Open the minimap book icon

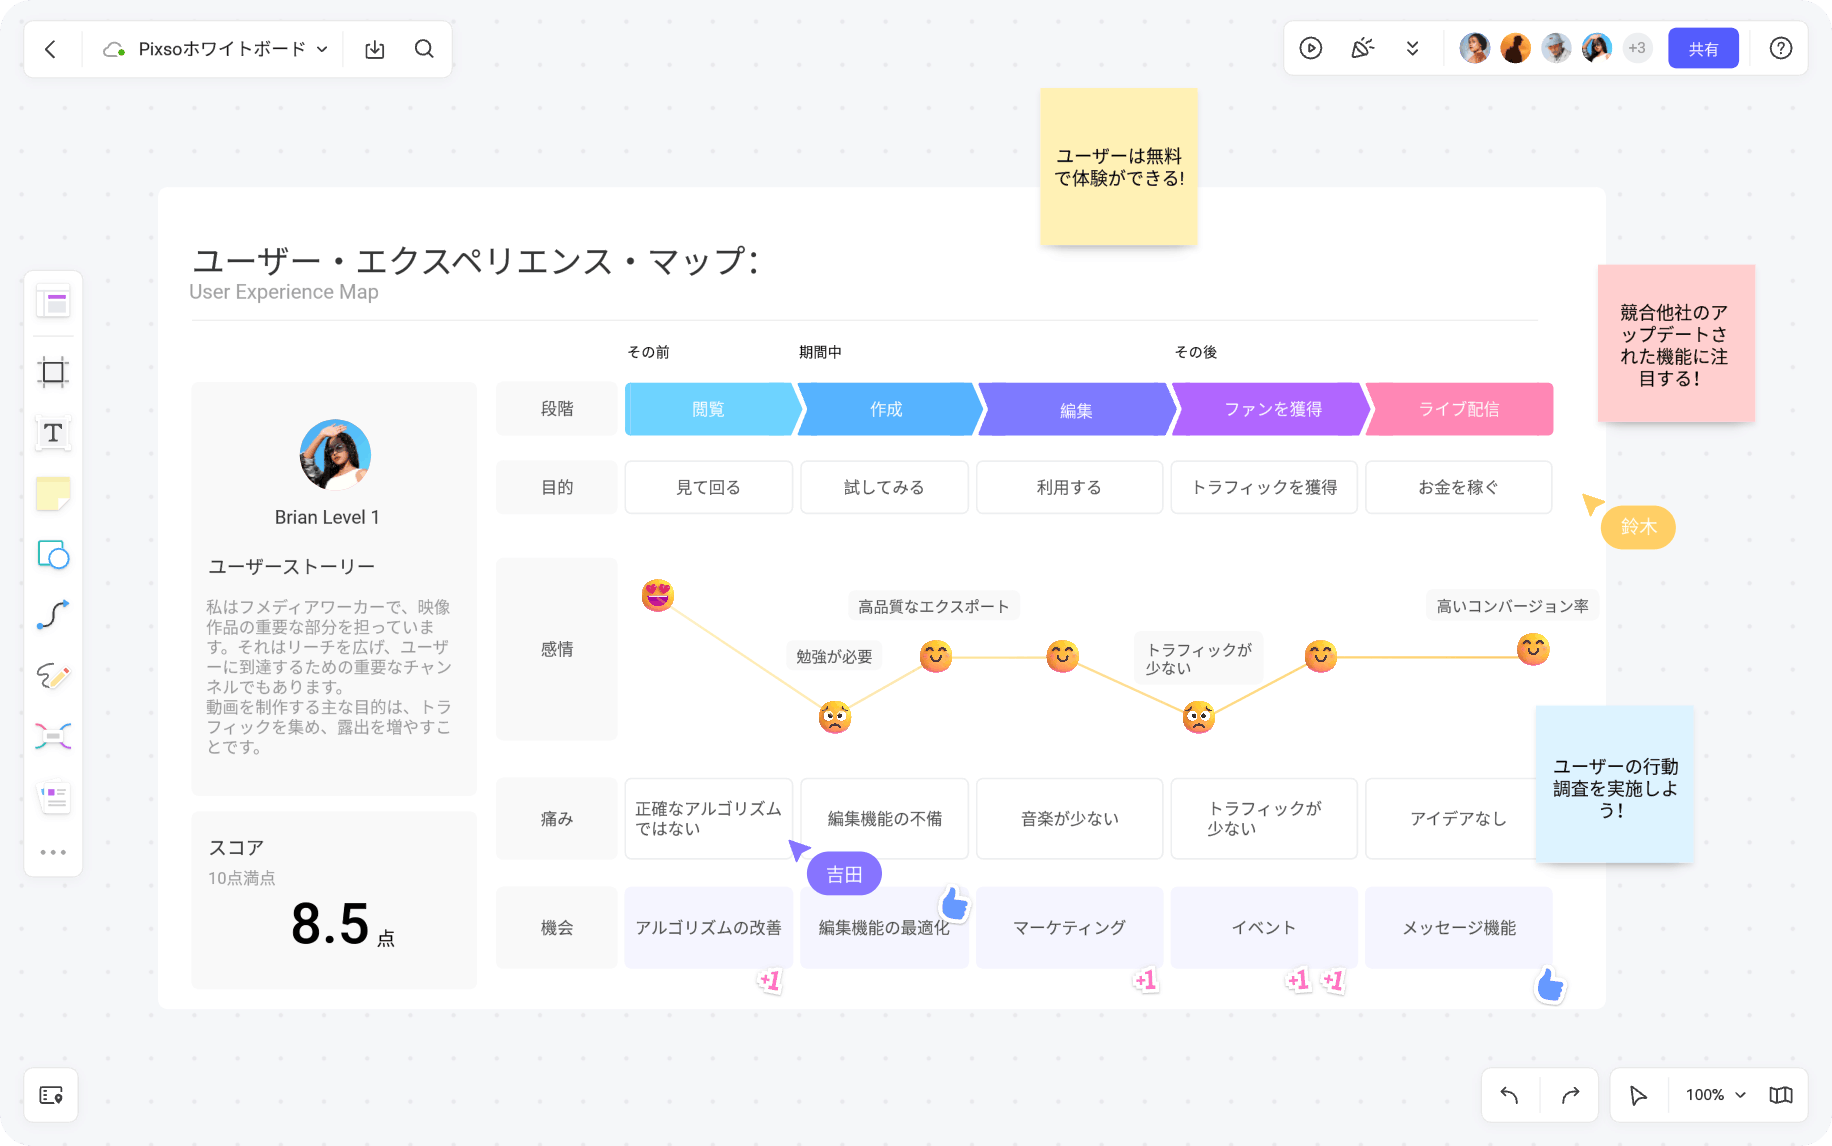pyautogui.click(x=1780, y=1095)
